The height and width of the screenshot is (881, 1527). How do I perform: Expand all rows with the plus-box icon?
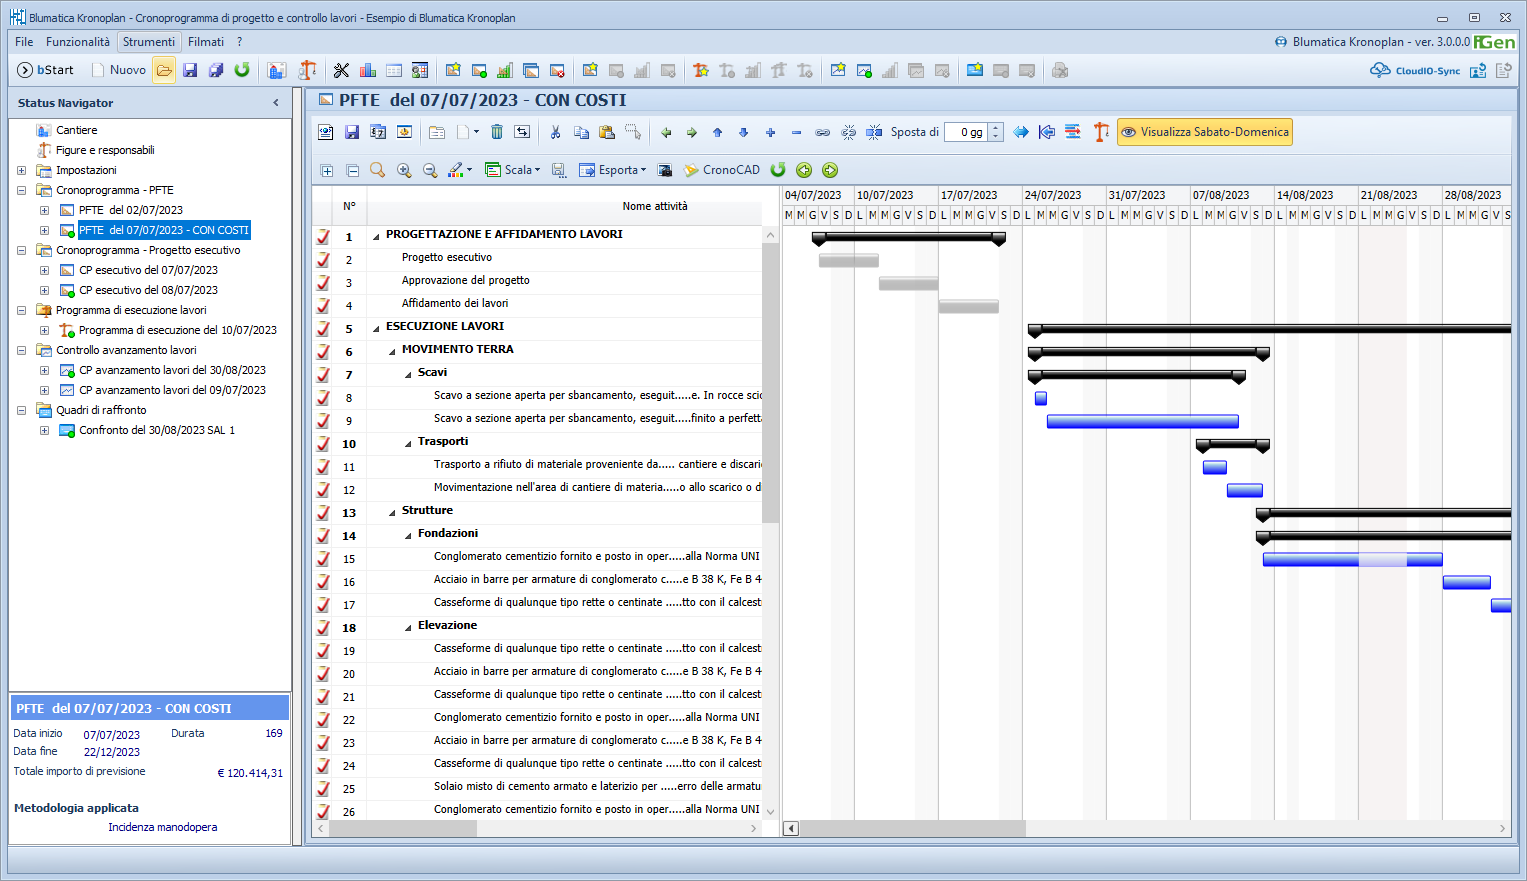point(327,170)
